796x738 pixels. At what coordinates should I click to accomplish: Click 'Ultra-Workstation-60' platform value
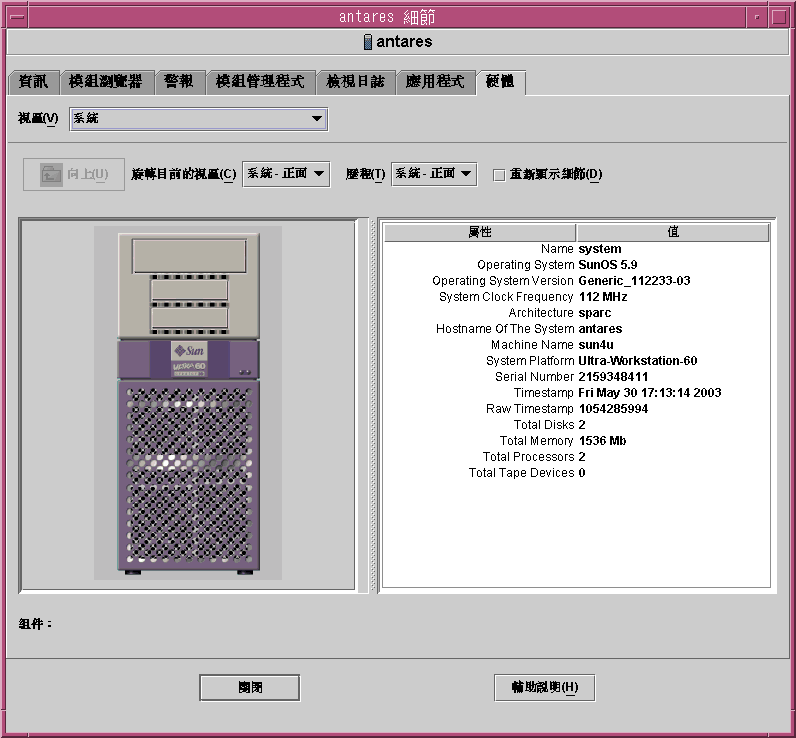pos(638,360)
